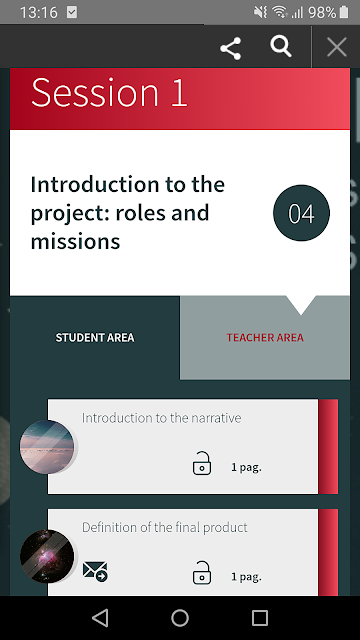
Task: Tap the nebula thumbnail for Definition of final product
Action: (x=47, y=556)
